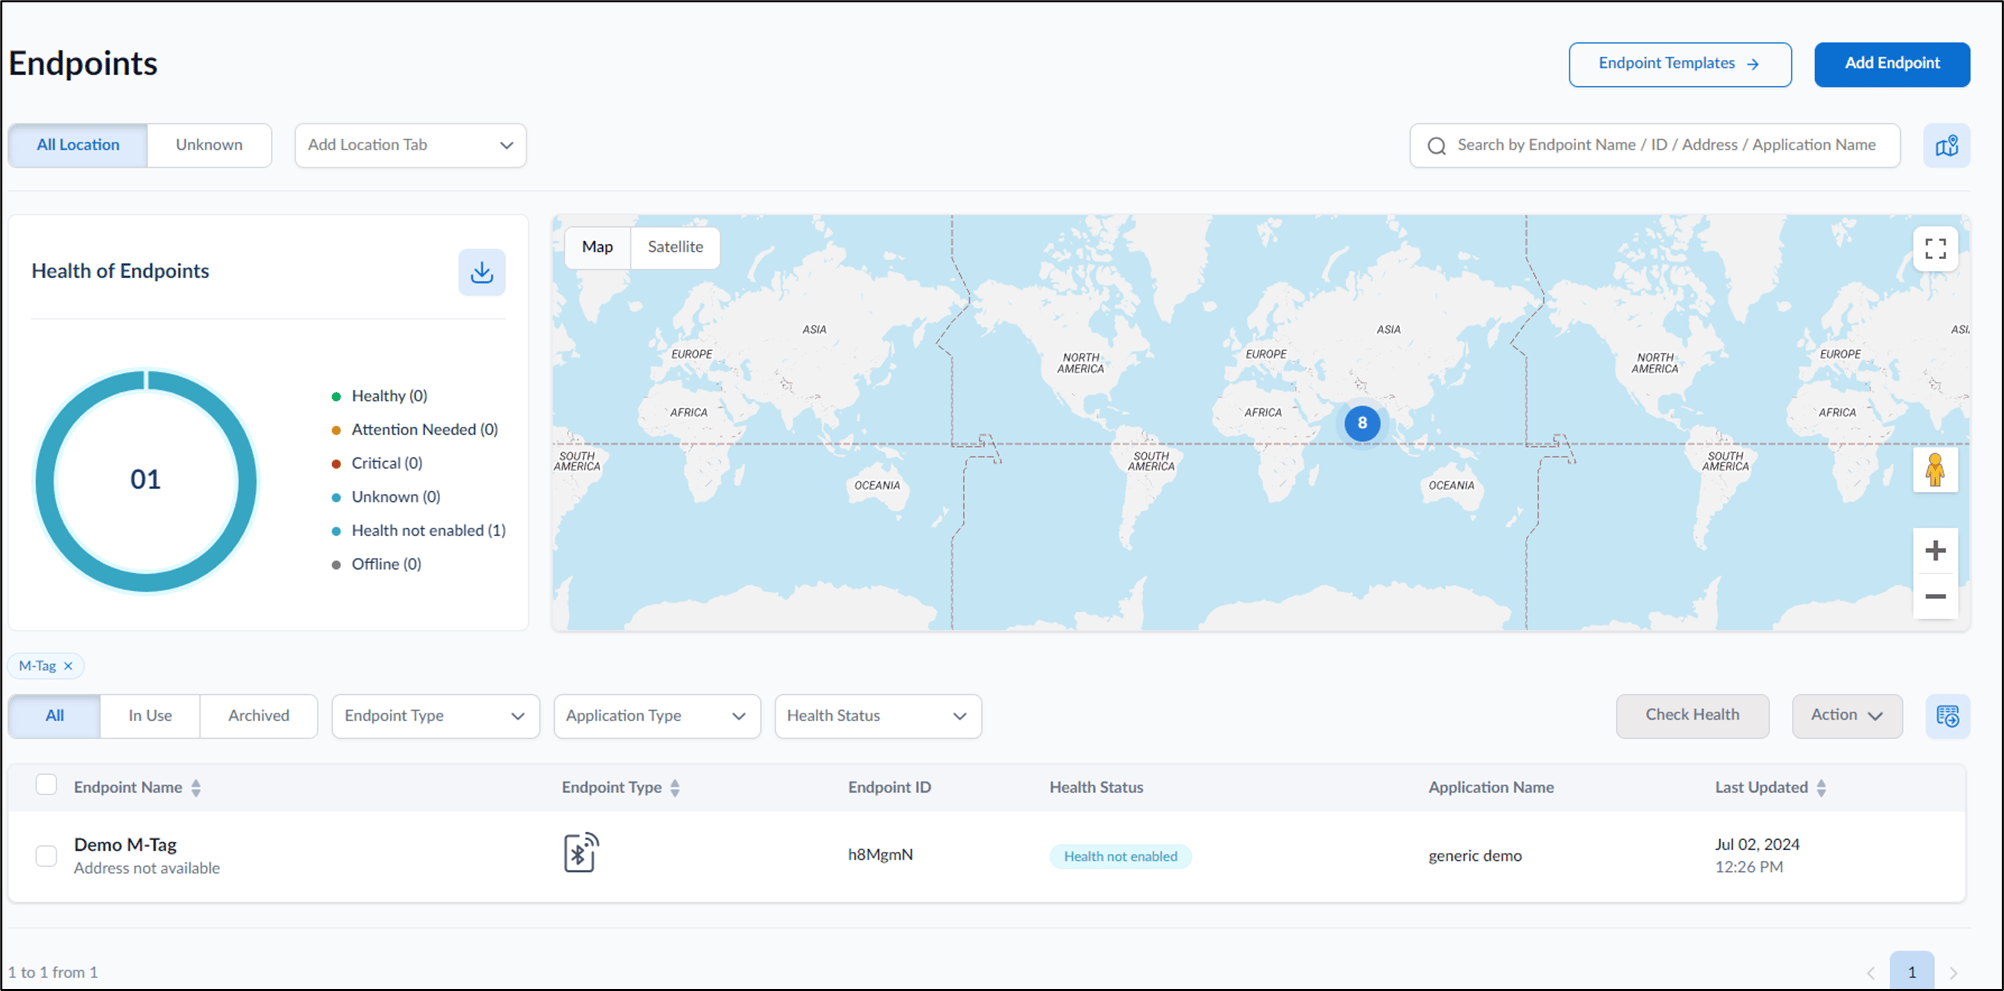This screenshot has width=2004, height=991.
Task: Expand the Endpoint Type filter
Action: pyautogui.click(x=435, y=716)
